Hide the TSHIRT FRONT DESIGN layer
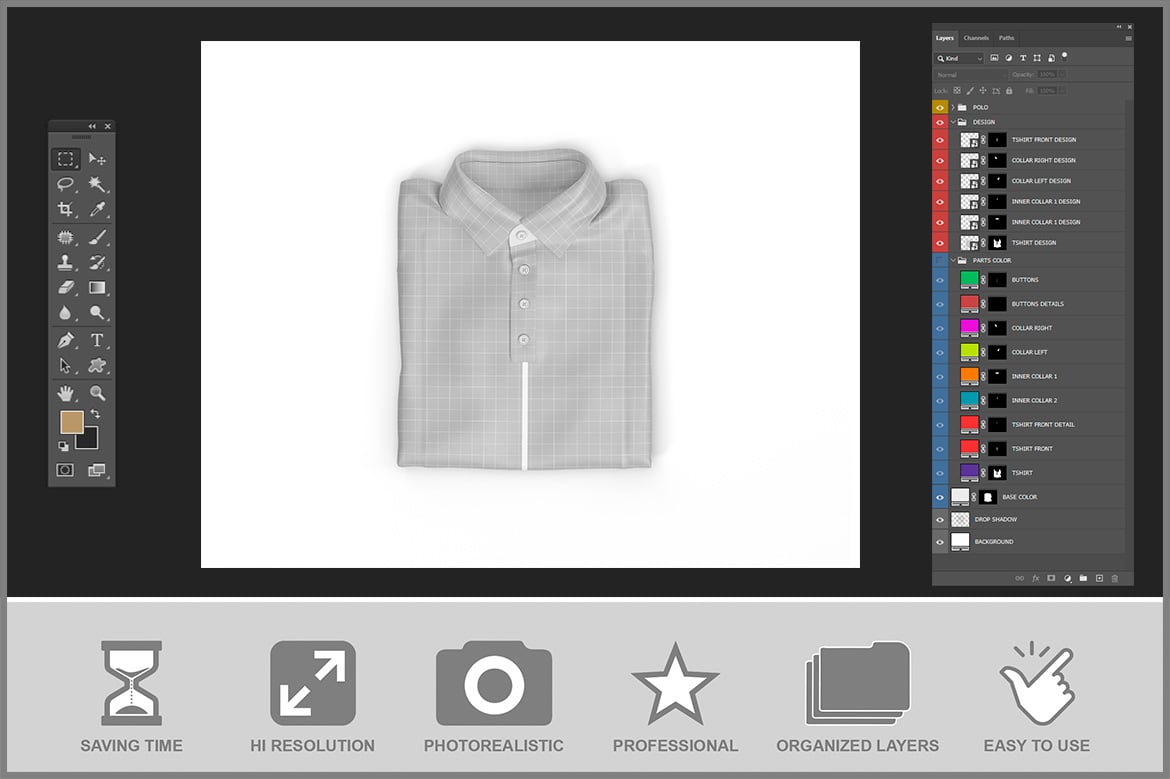Image resolution: width=1170 pixels, height=779 pixels. (x=940, y=140)
